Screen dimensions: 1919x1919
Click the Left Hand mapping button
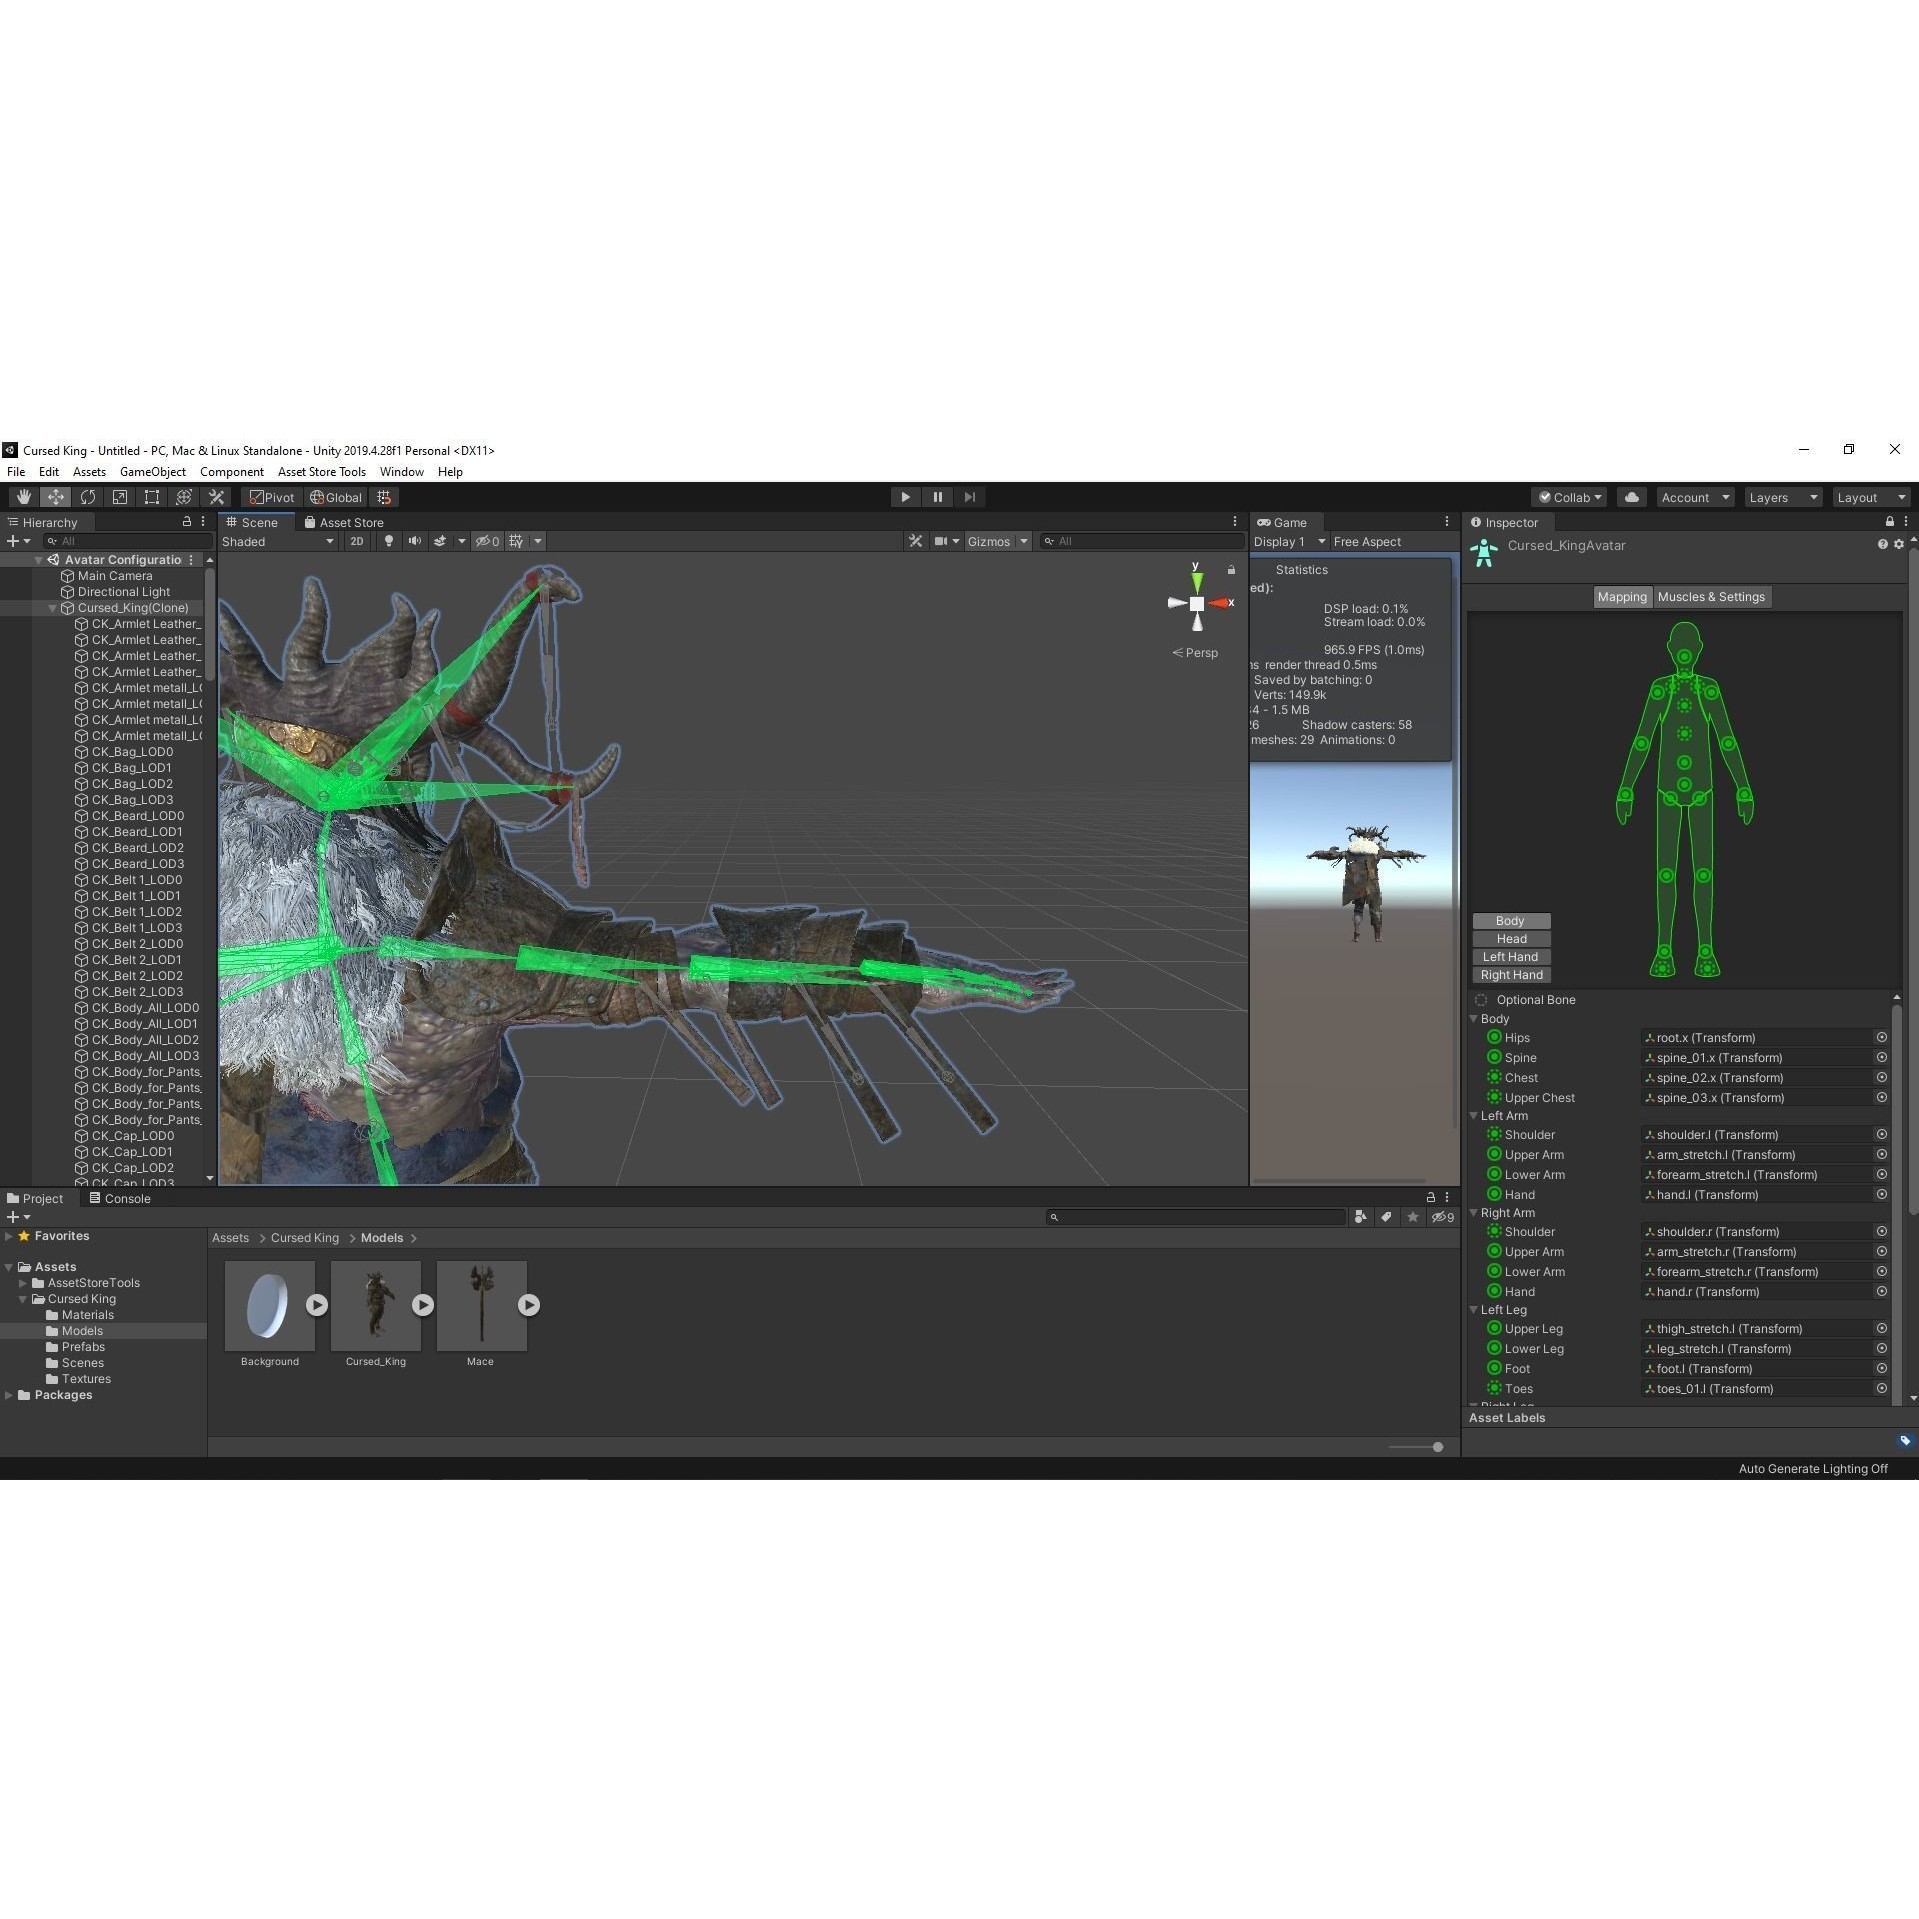click(1510, 957)
